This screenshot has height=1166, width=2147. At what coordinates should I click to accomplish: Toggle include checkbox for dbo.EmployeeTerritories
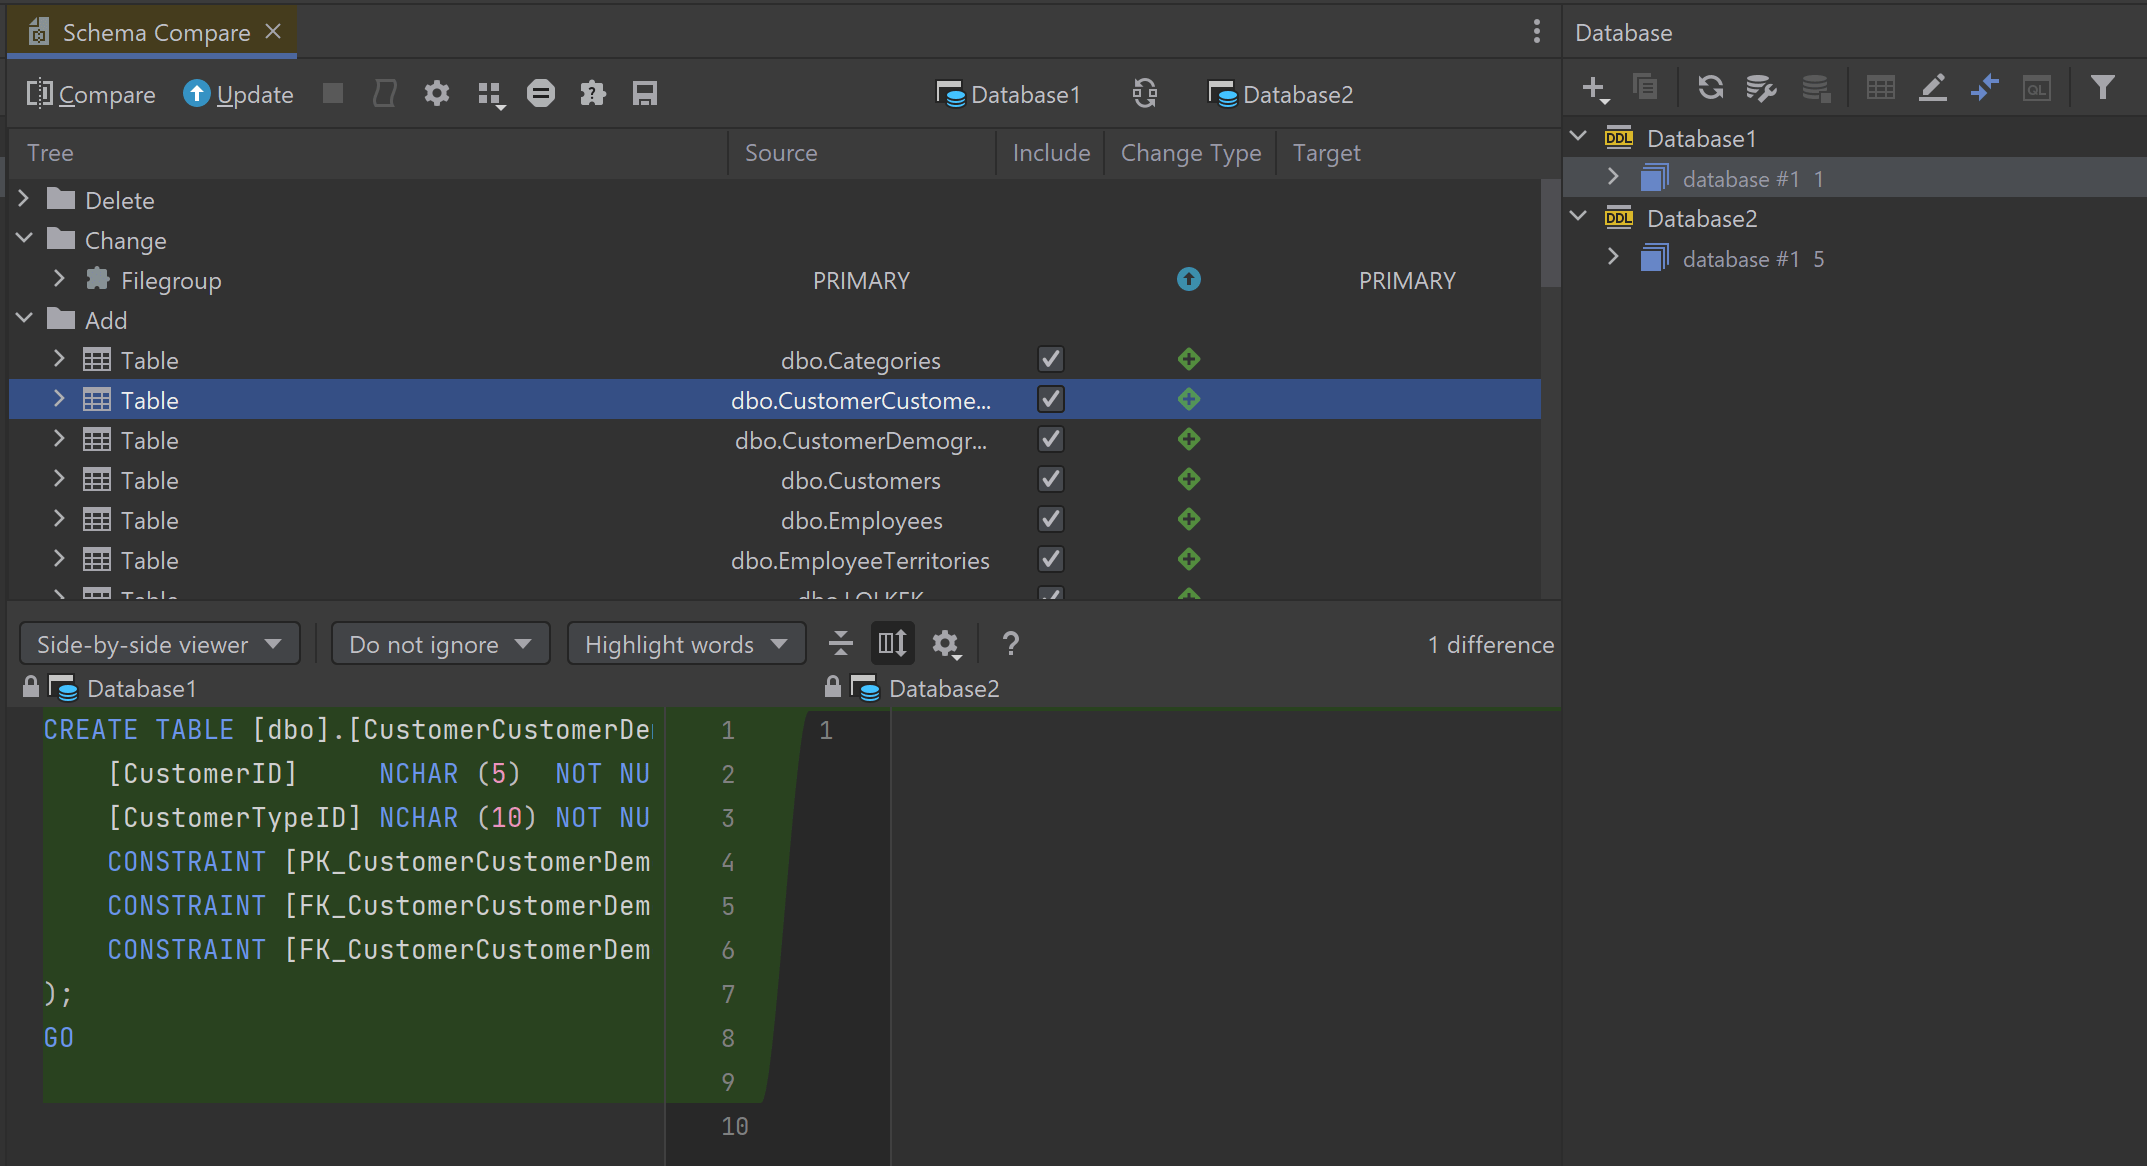coord(1050,560)
